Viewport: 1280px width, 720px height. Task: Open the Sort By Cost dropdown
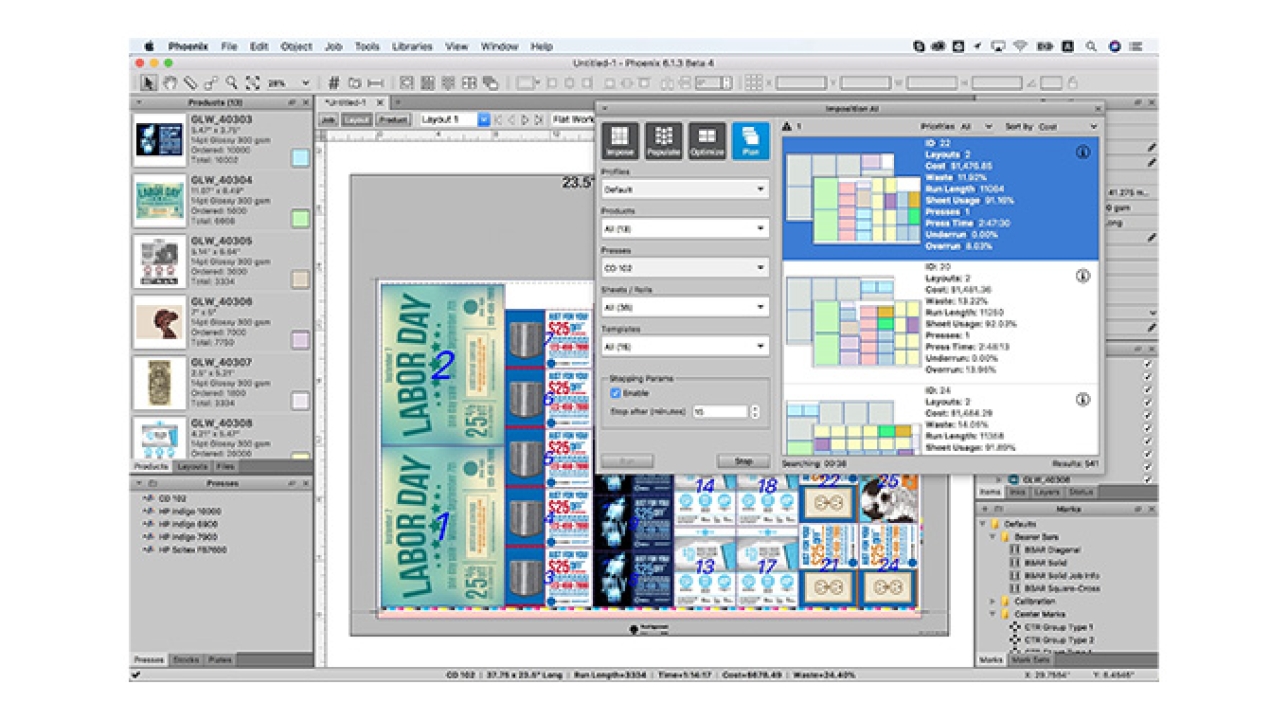pyautogui.click(x=1067, y=127)
